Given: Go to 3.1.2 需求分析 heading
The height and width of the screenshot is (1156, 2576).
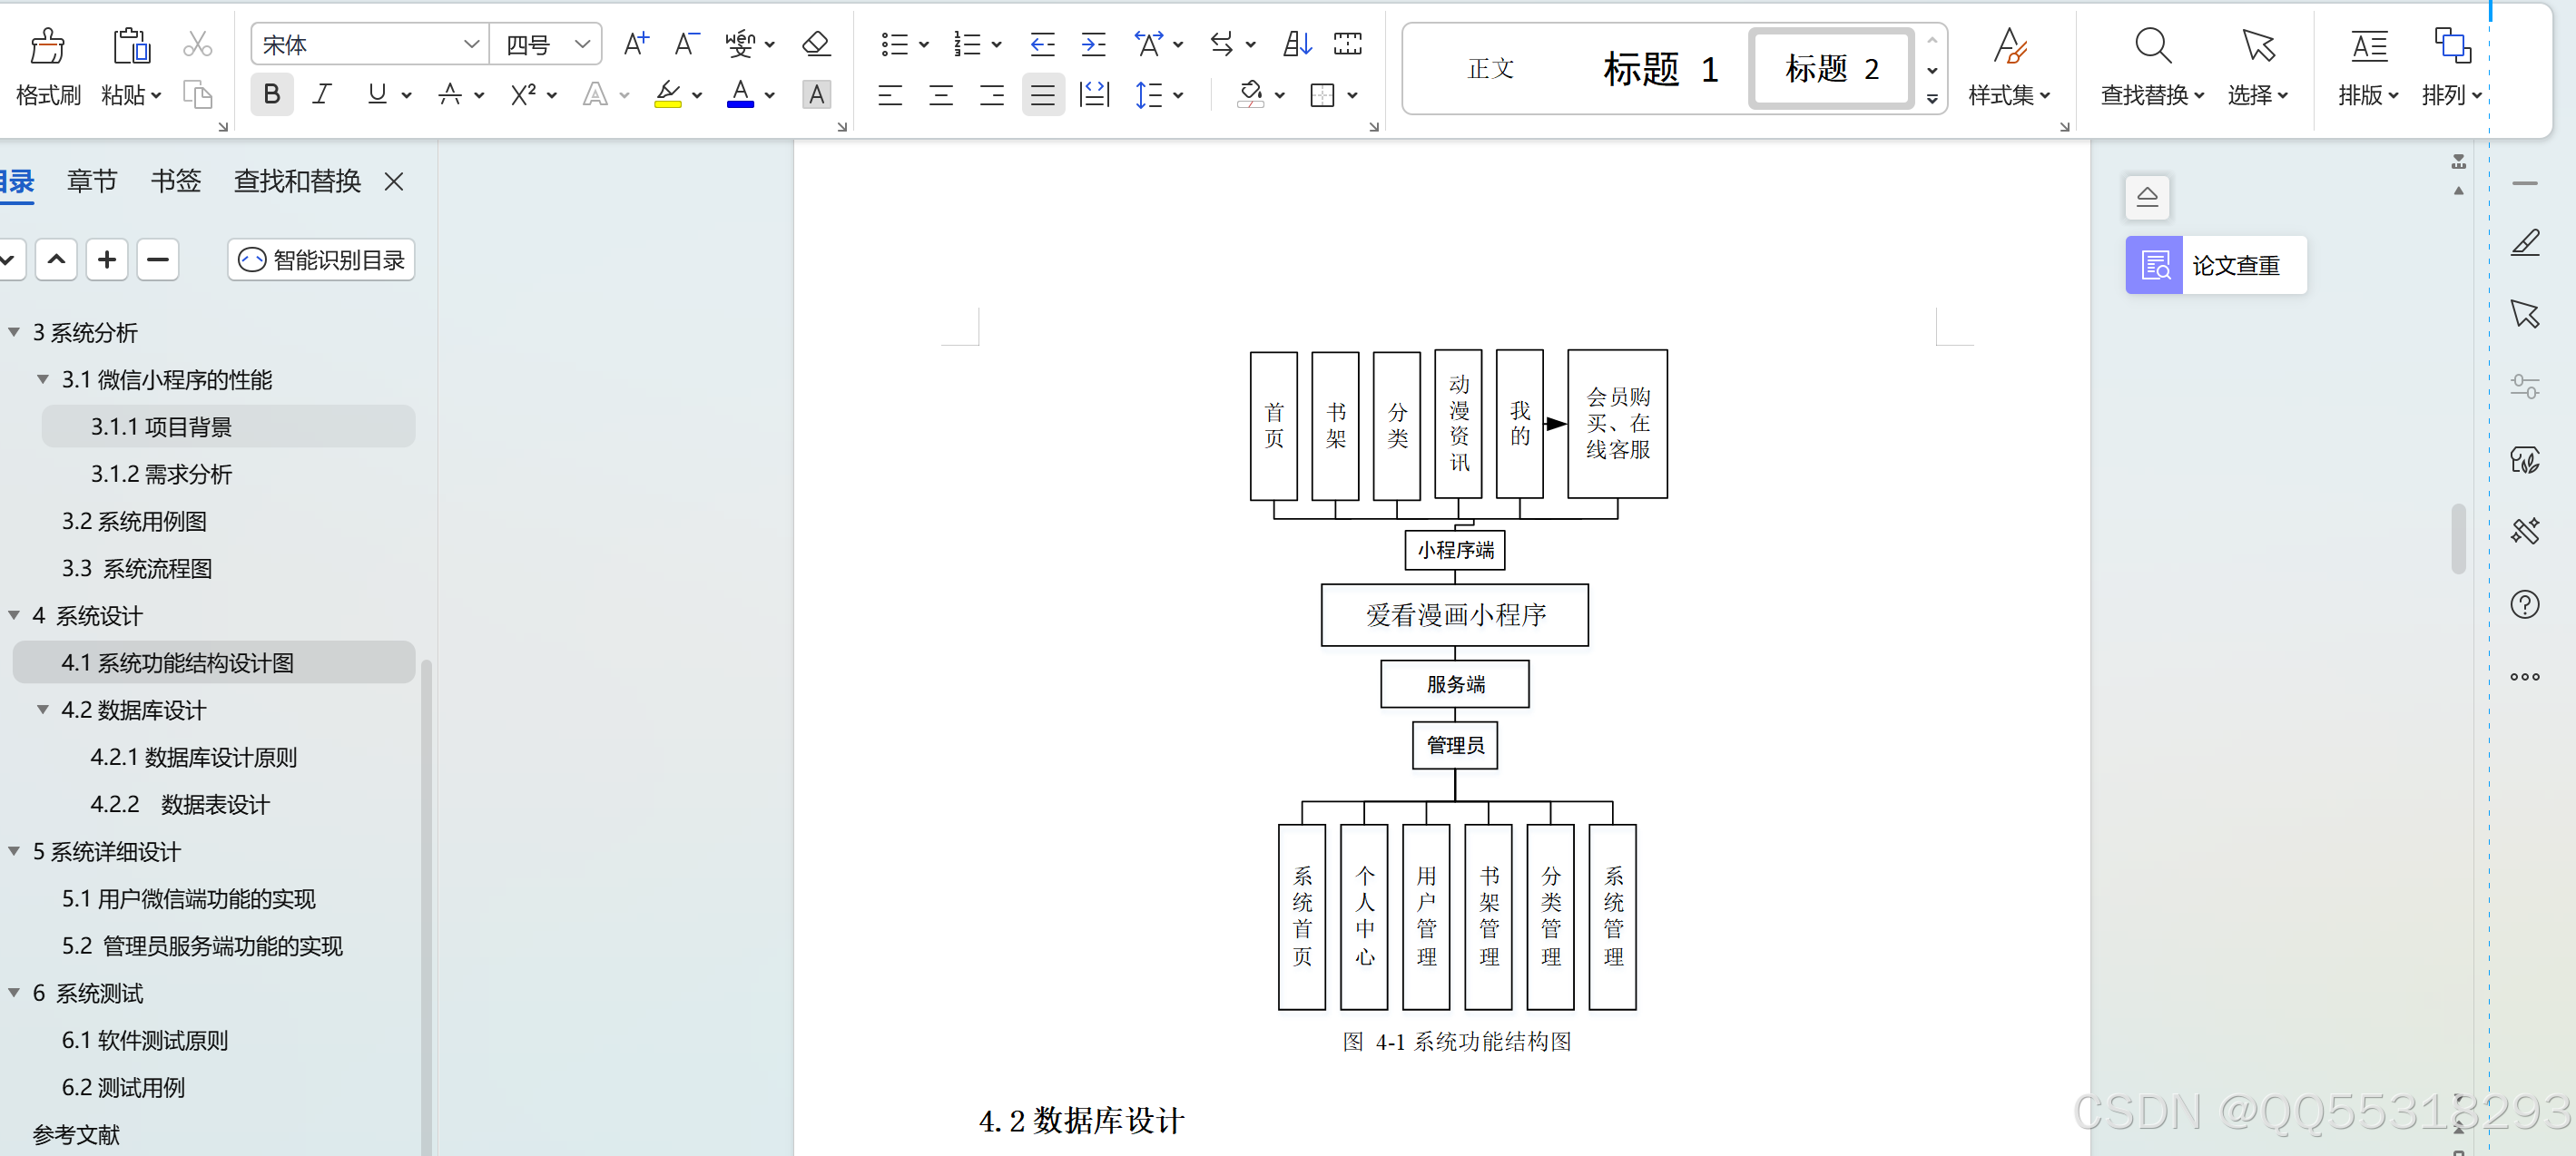Looking at the screenshot, I should point(161,474).
